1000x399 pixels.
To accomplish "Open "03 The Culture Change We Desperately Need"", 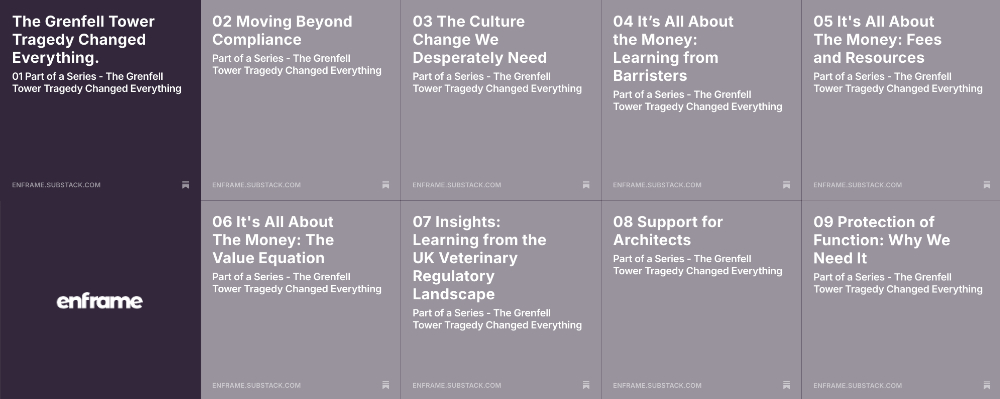I will point(480,40).
